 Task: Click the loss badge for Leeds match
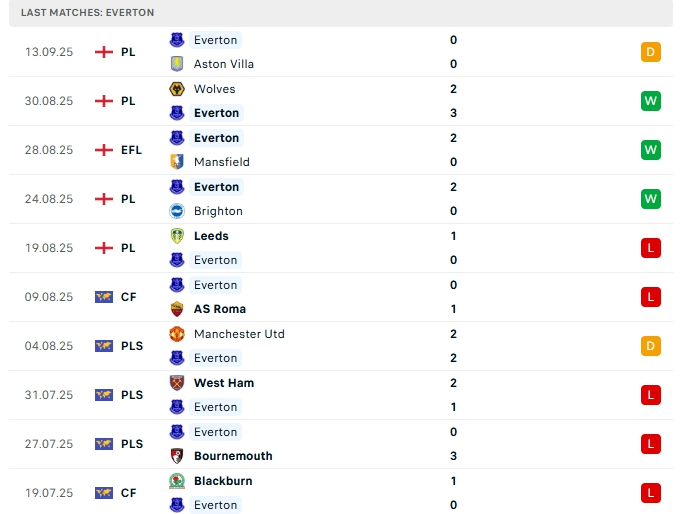click(x=651, y=248)
